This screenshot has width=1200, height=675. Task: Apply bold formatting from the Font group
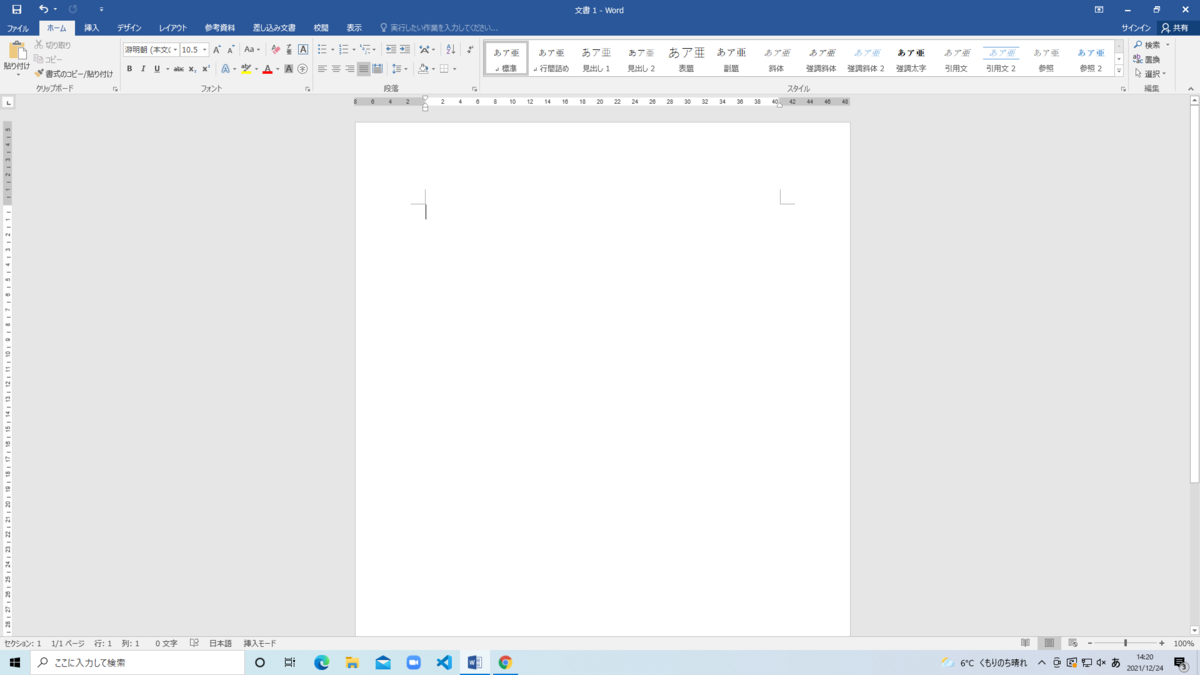tap(129, 69)
